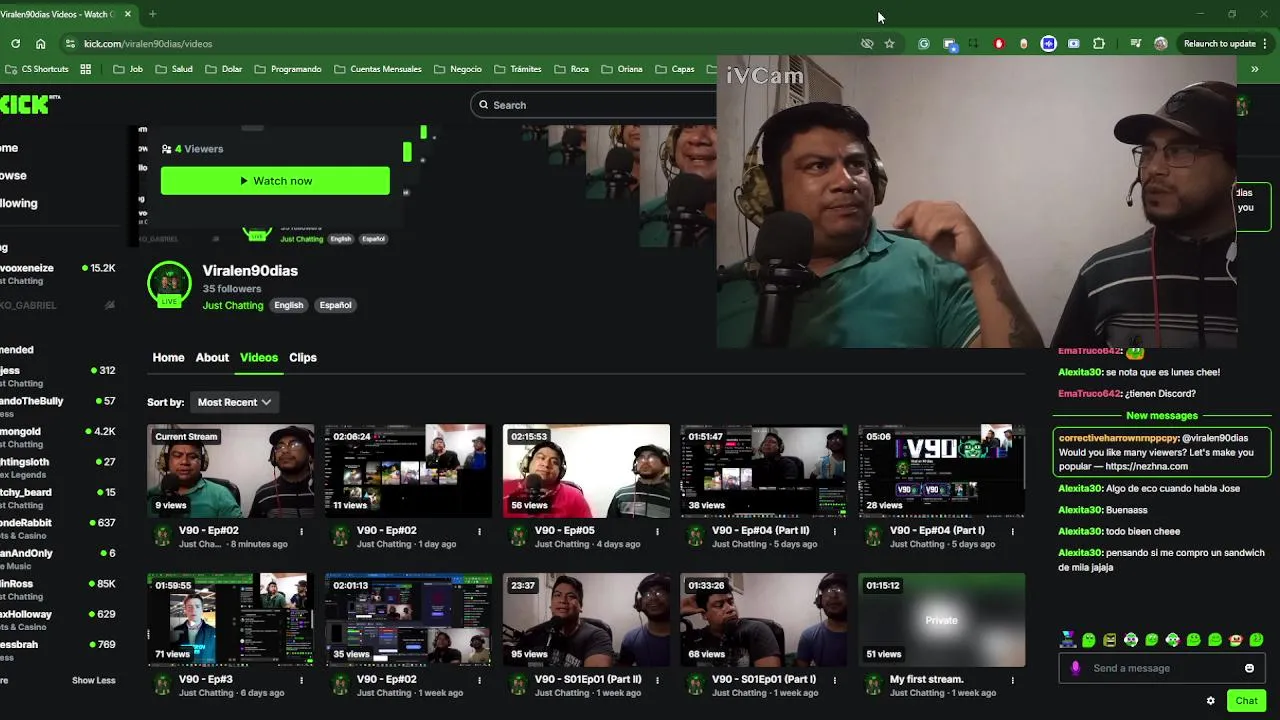Open options for V90 - Ep#04 (Part II)
Screen dimensions: 1280x720
click(835, 531)
